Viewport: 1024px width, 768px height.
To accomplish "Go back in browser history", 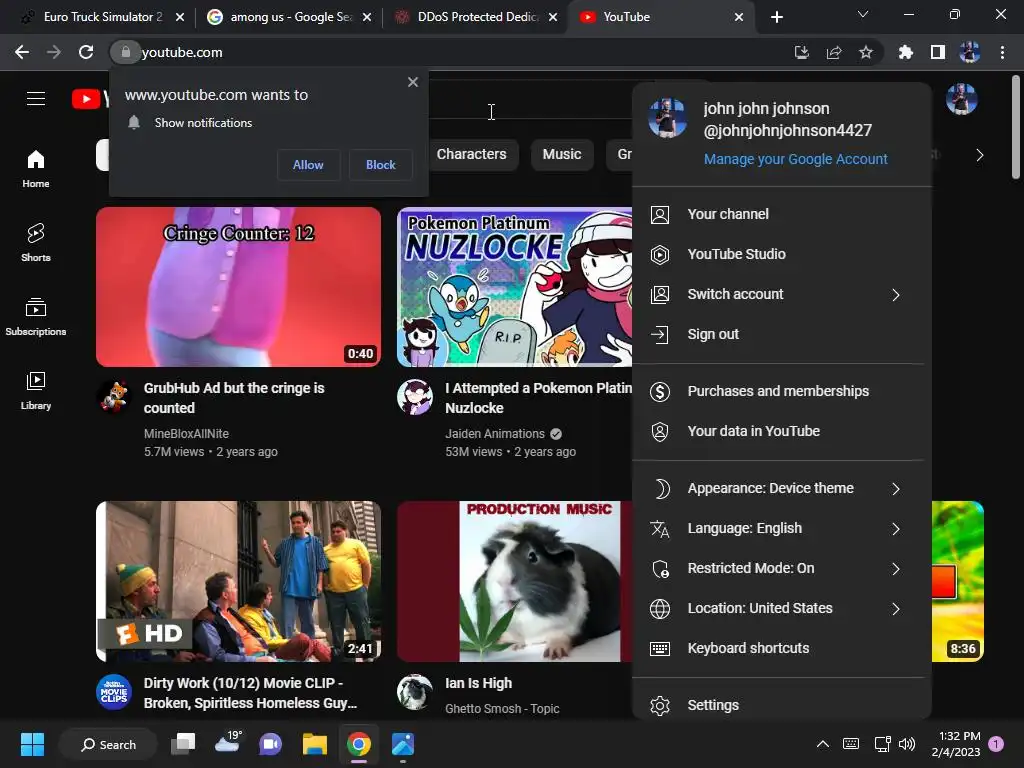I will (x=22, y=52).
